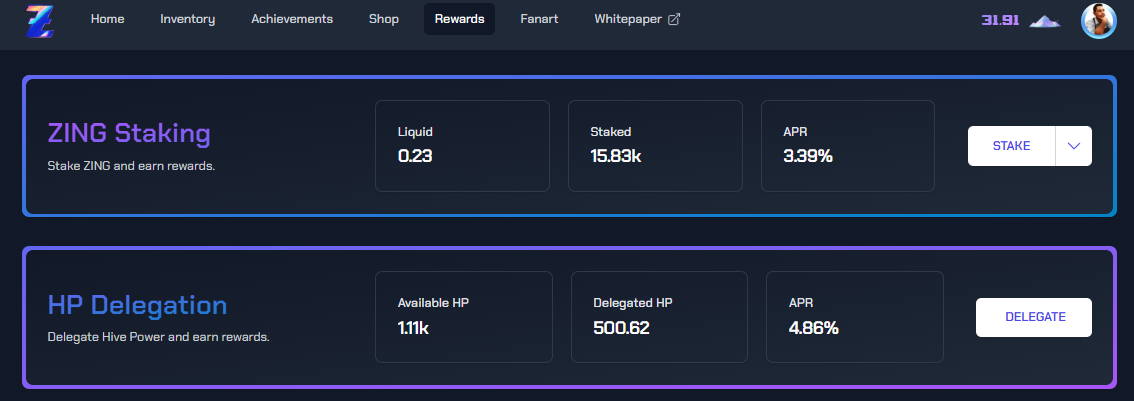Navigate to Fanart page

pos(540,20)
